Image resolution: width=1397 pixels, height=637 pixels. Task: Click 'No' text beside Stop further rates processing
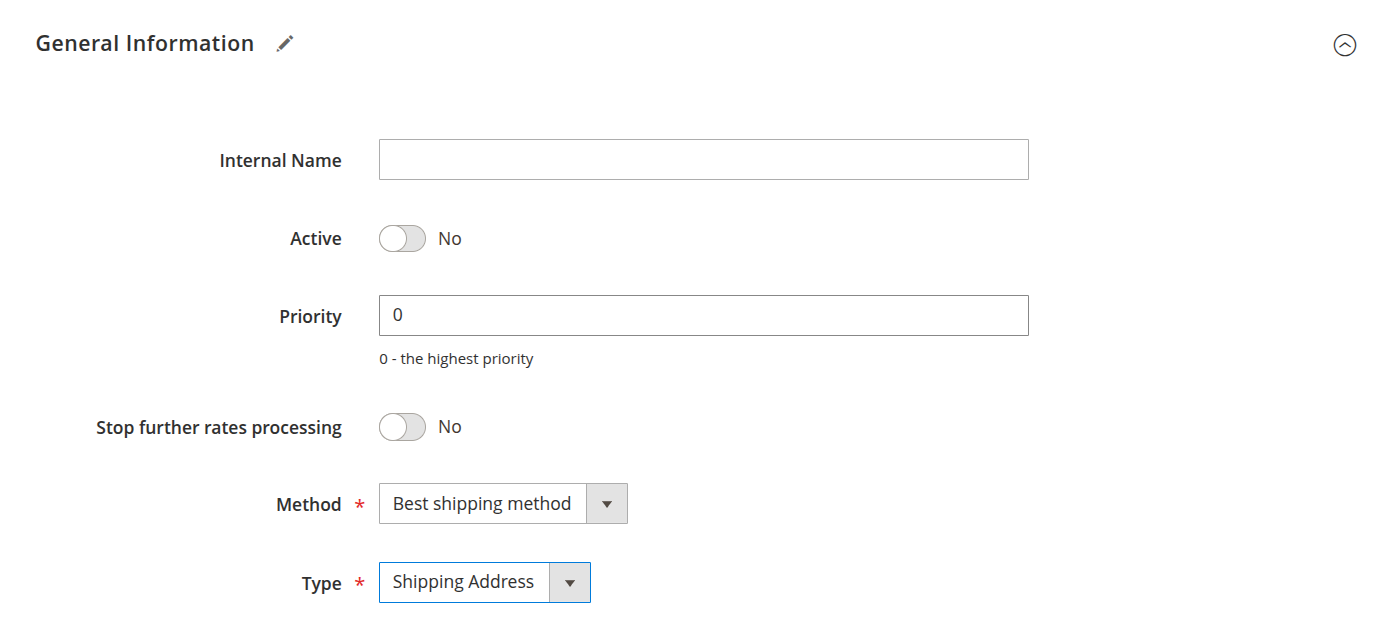(x=450, y=427)
